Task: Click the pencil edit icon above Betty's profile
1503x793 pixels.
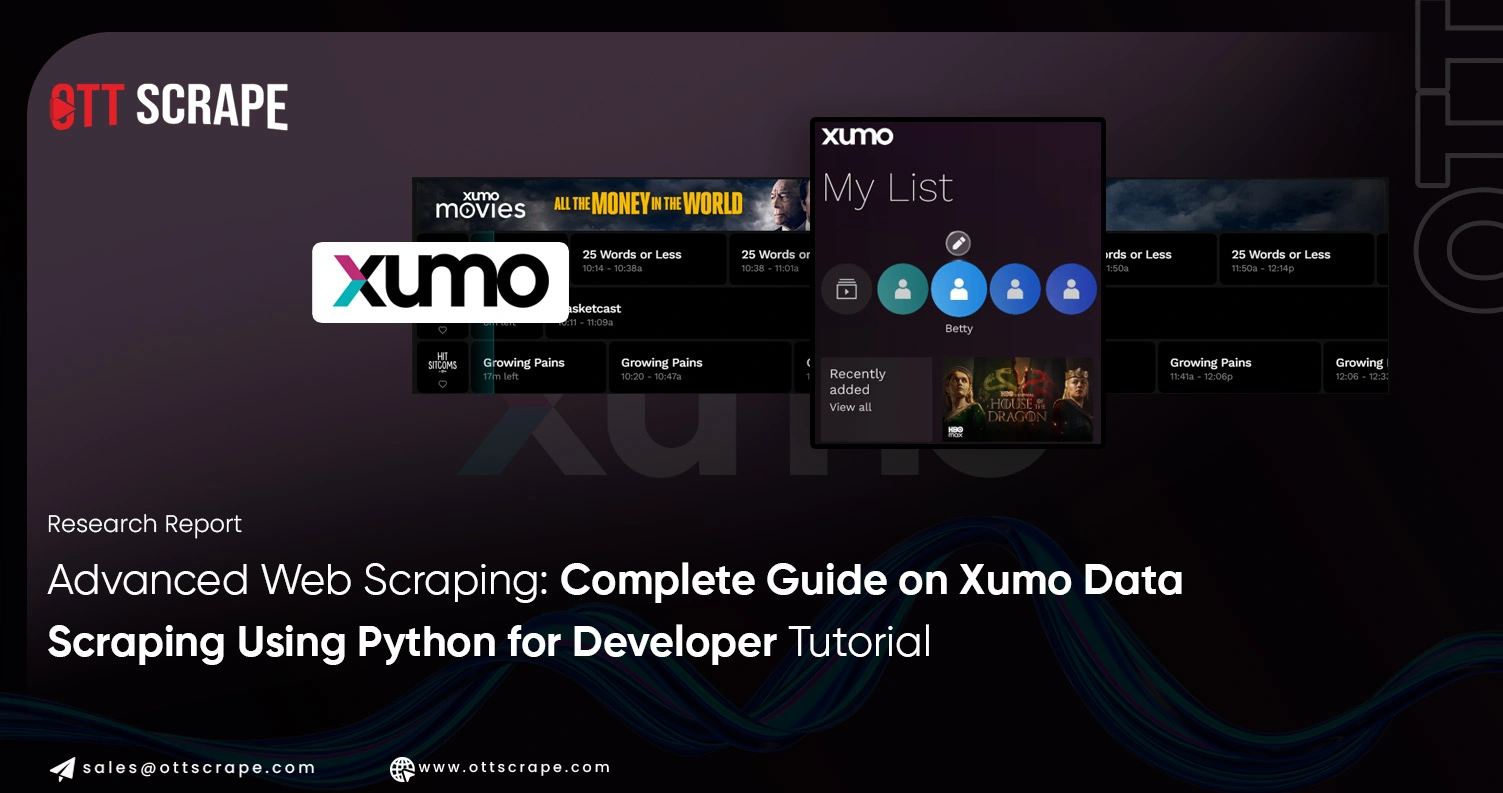Action: [x=958, y=243]
